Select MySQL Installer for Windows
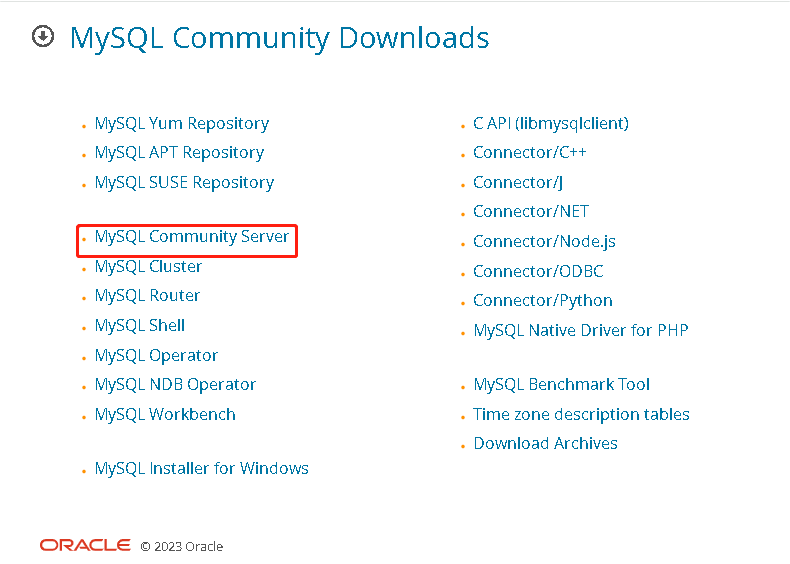Viewport: 790px width, 564px height. (201, 469)
